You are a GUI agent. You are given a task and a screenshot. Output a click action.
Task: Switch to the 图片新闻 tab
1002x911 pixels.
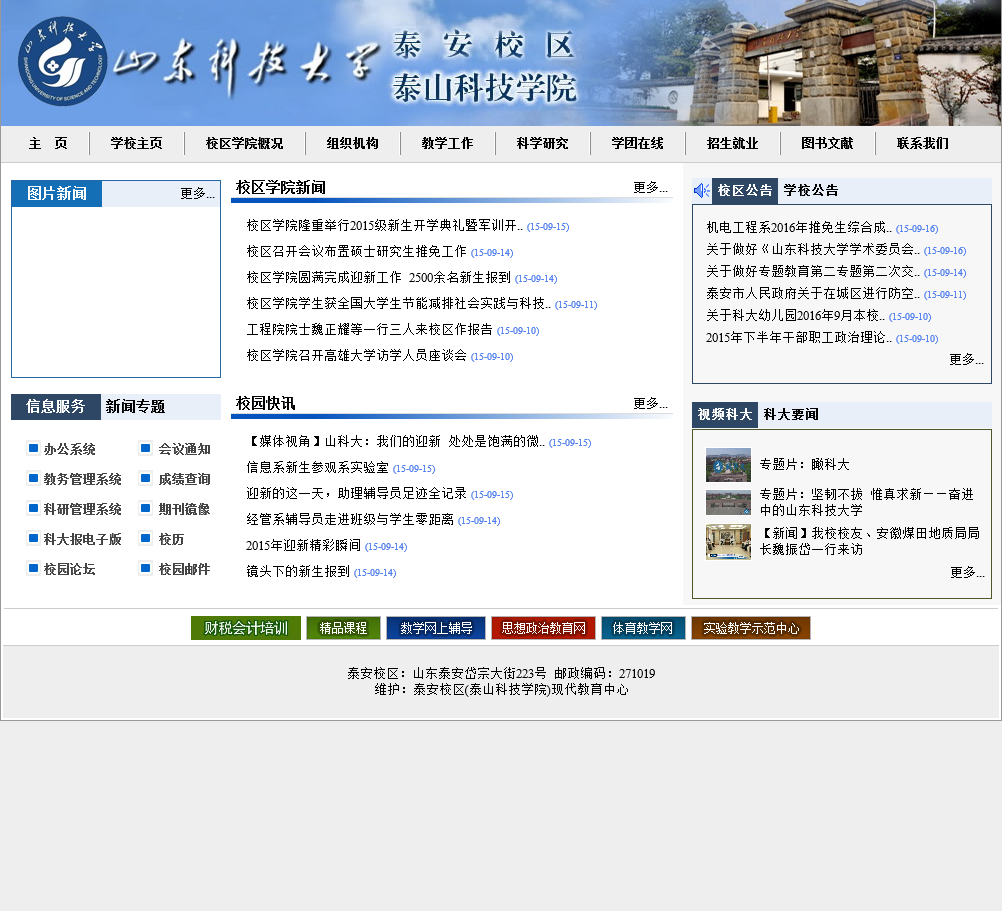point(57,194)
